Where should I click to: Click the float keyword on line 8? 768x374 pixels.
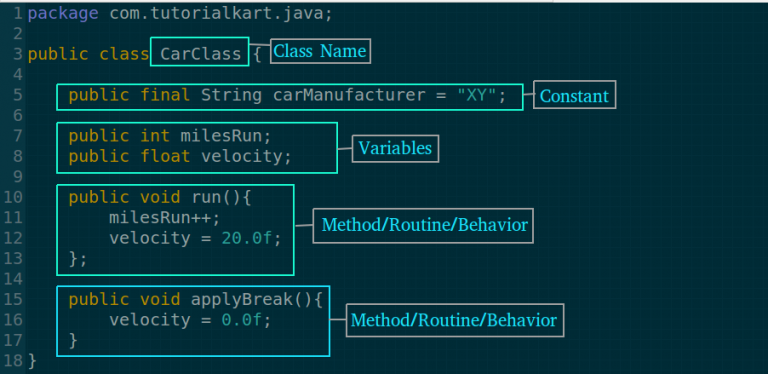coord(165,156)
